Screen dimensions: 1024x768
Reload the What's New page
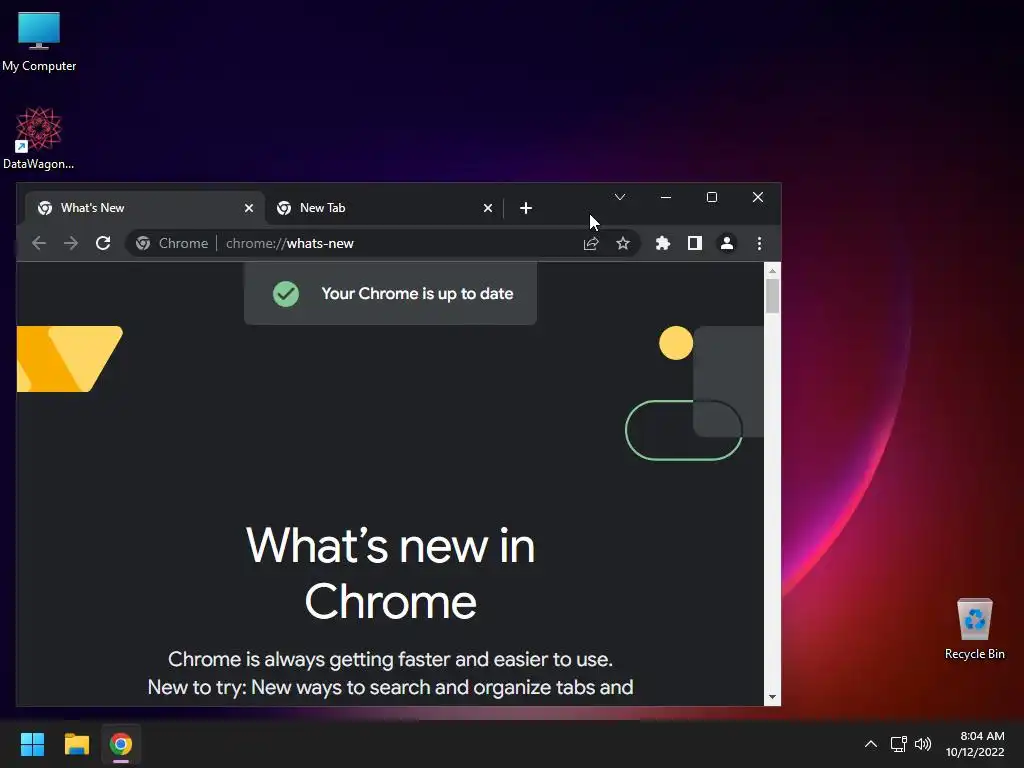(103, 244)
